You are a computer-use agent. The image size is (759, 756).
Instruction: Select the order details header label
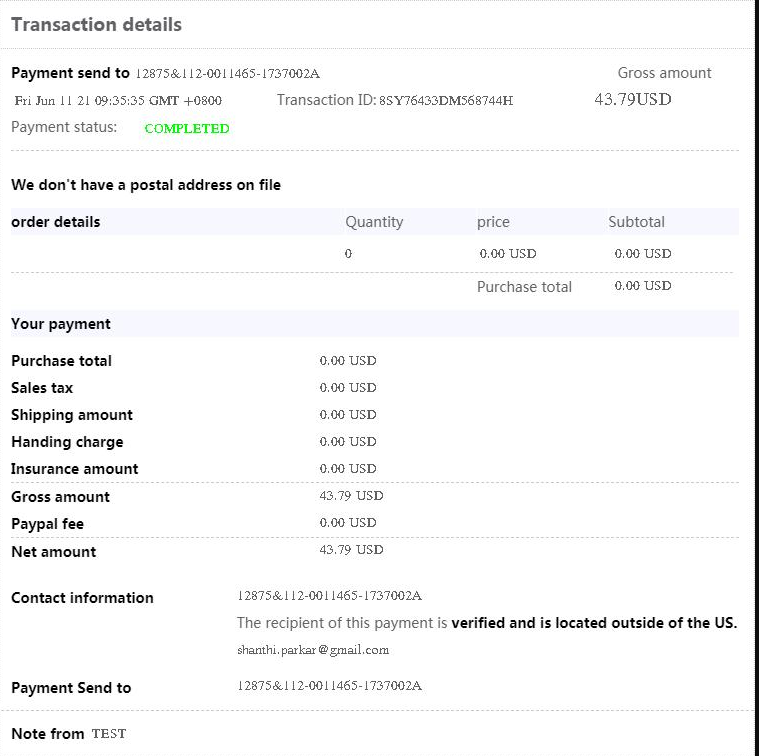point(56,222)
